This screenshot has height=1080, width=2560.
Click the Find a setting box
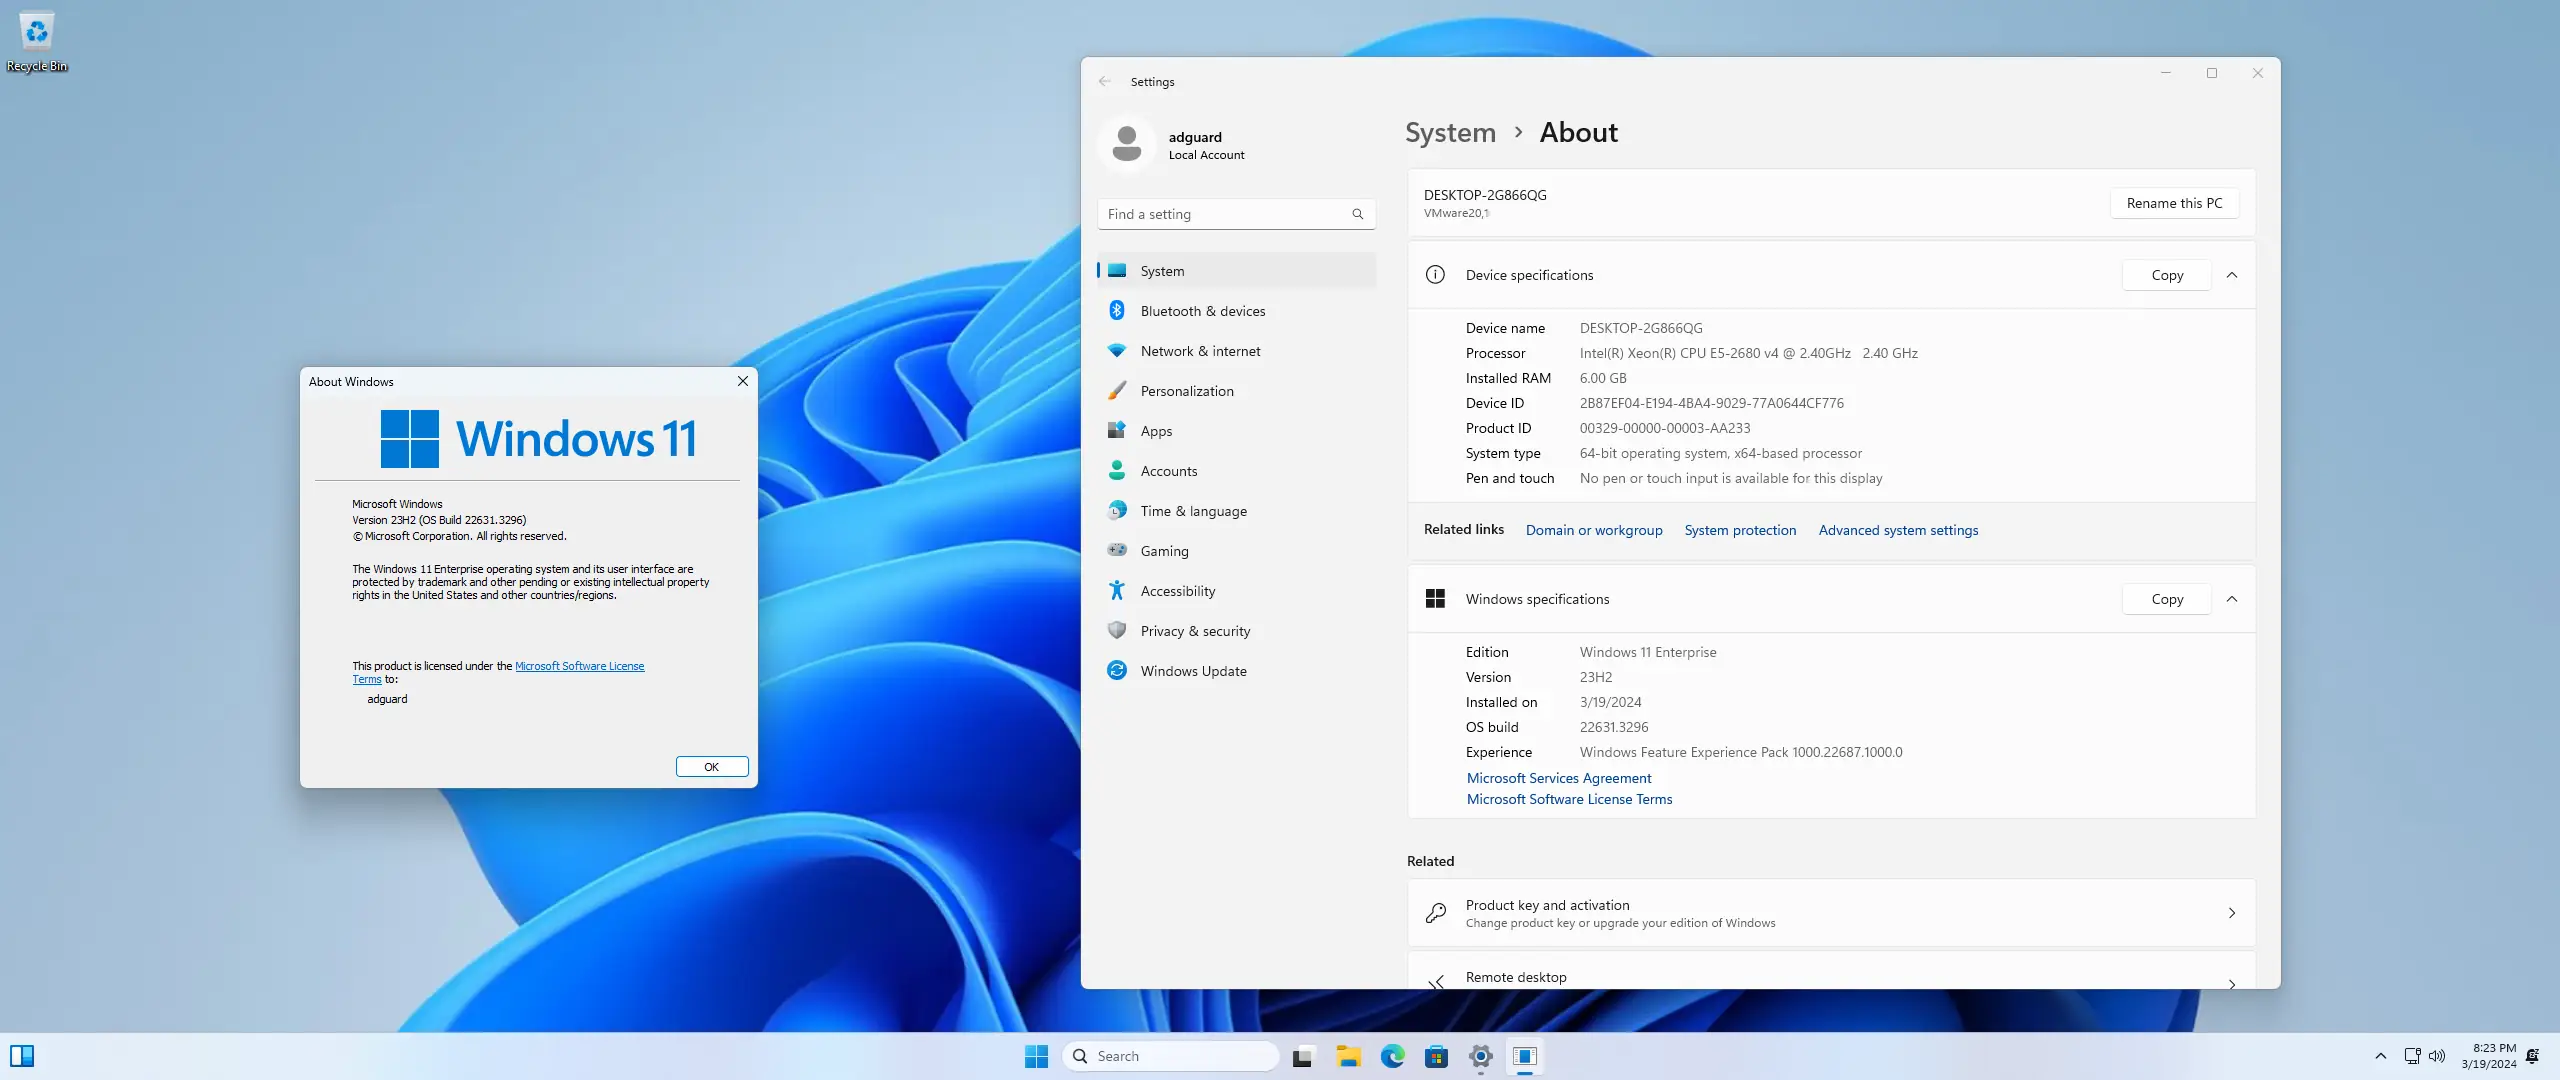[x=1225, y=214]
